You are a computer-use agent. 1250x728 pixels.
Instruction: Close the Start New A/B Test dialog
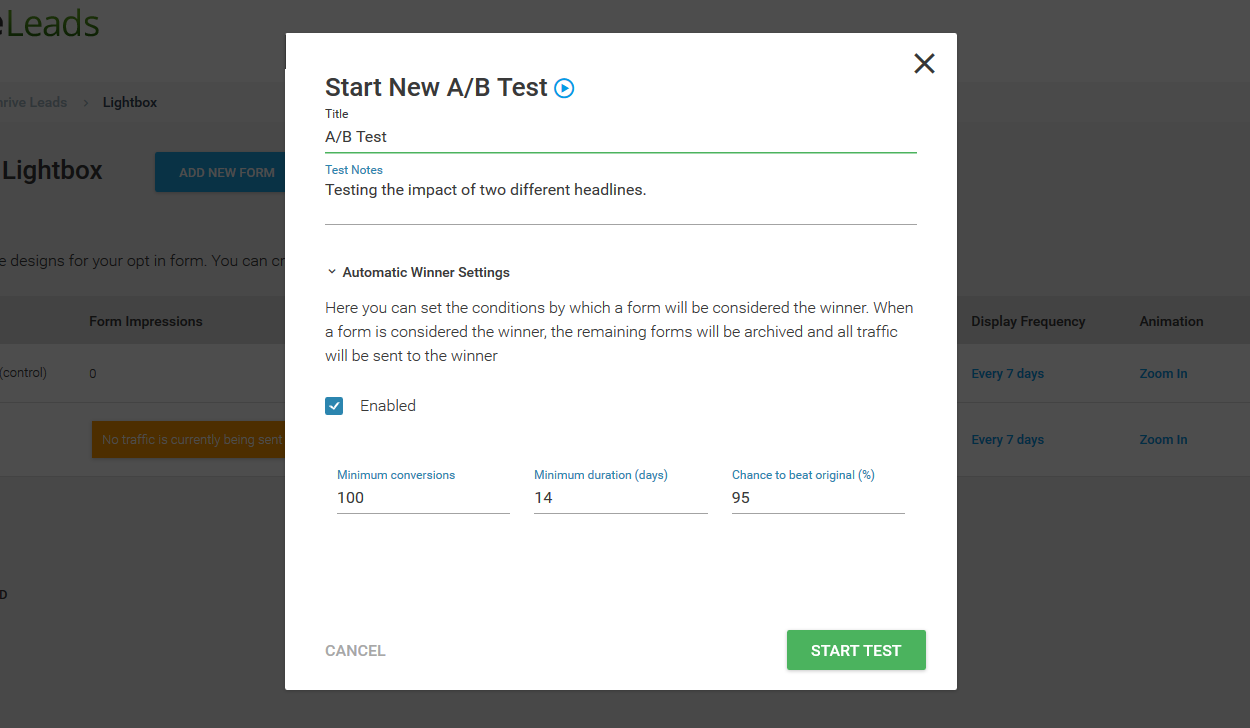click(924, 64)
